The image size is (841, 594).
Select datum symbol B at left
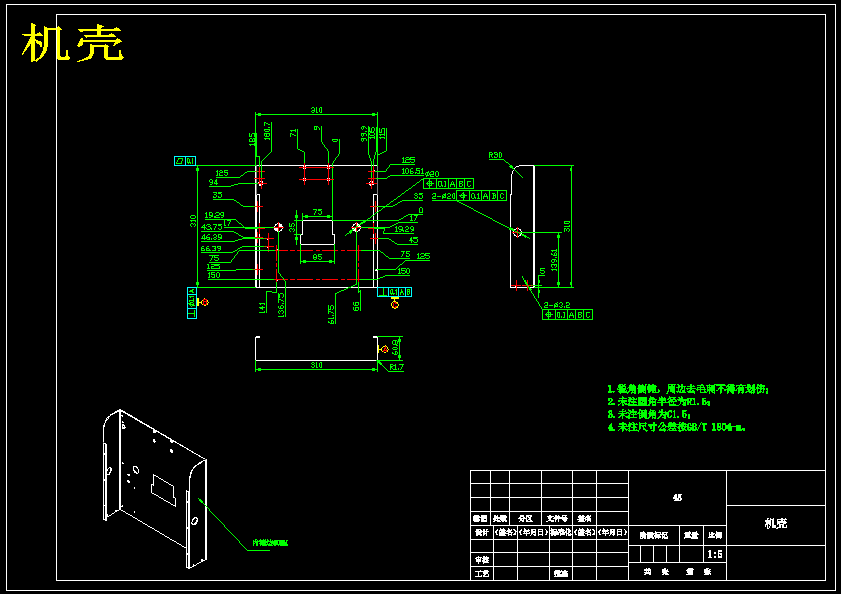click(203, 303)
